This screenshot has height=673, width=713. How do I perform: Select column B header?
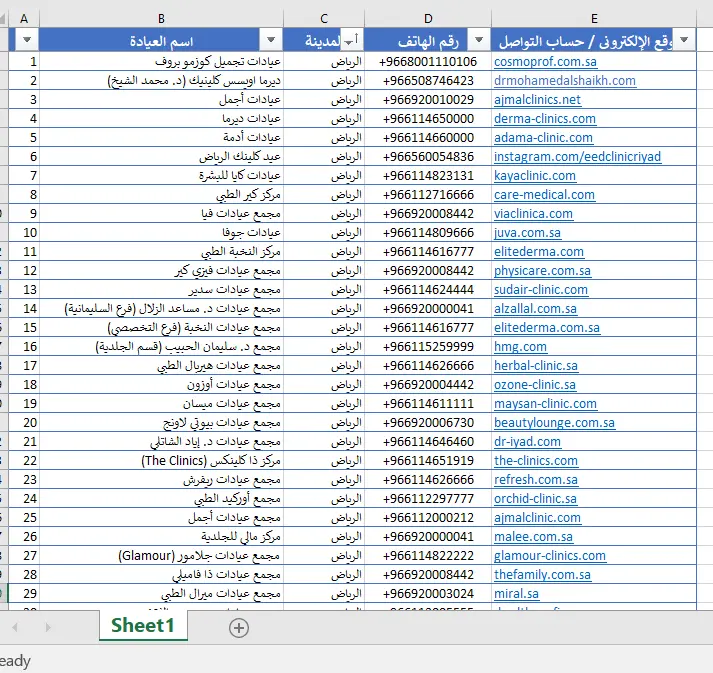(x=161, y=19)
